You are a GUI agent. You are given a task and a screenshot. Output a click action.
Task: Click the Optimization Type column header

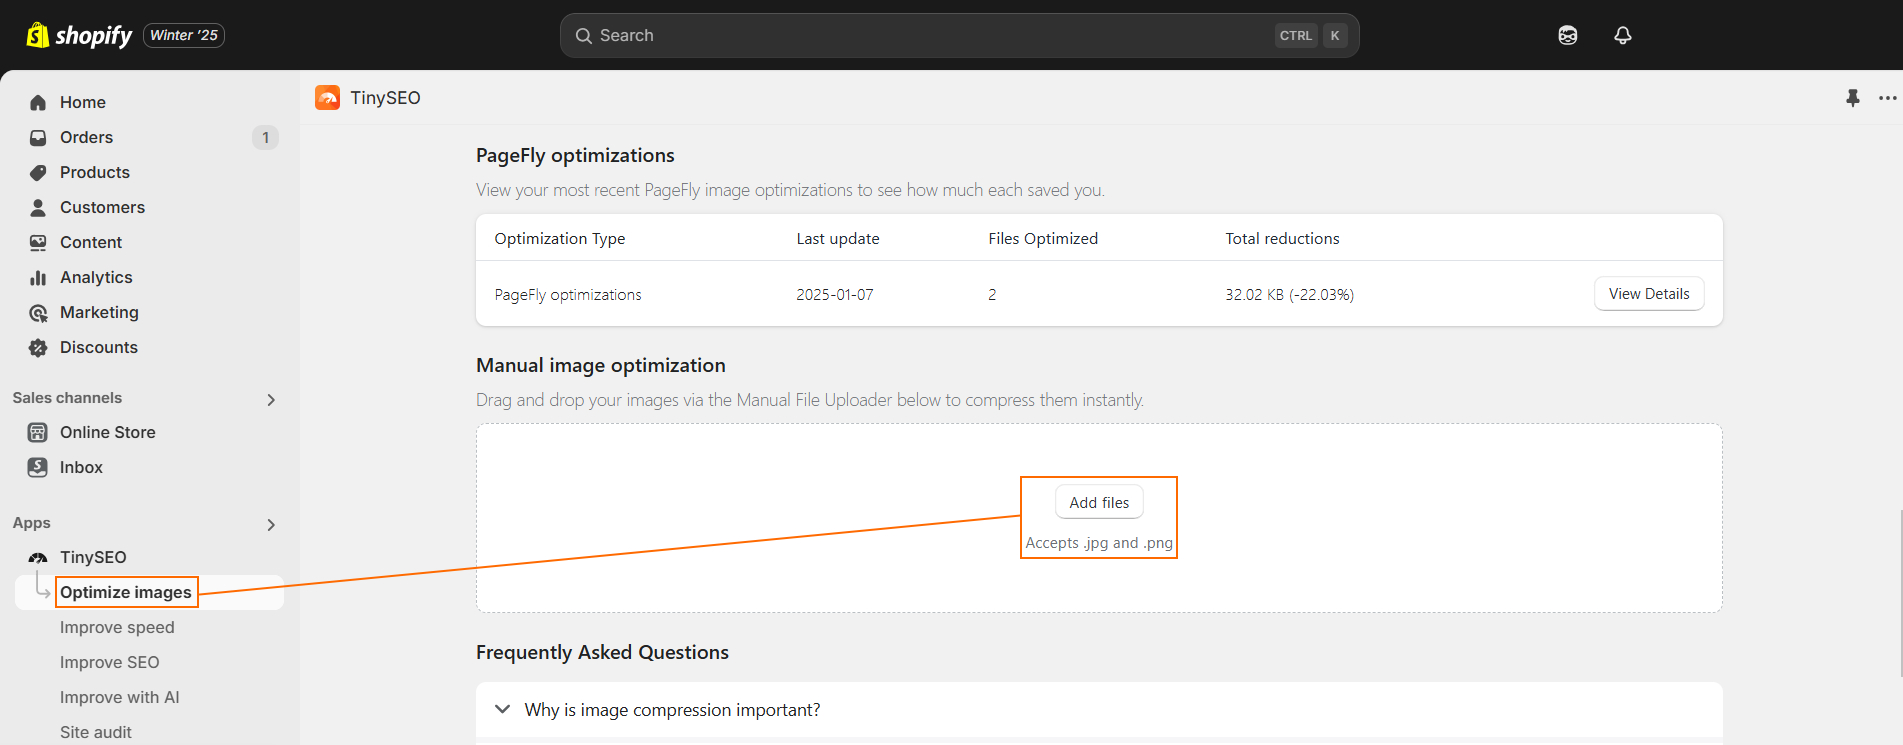click(x=560, y=238)
